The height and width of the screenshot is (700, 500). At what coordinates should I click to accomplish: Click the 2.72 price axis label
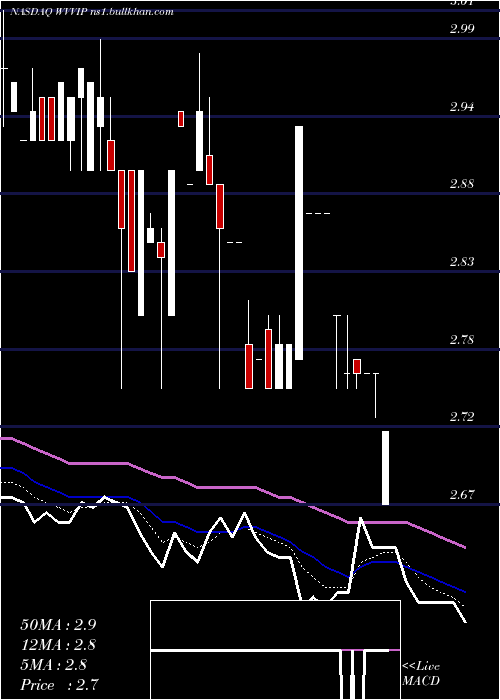(x=462, y=417)
